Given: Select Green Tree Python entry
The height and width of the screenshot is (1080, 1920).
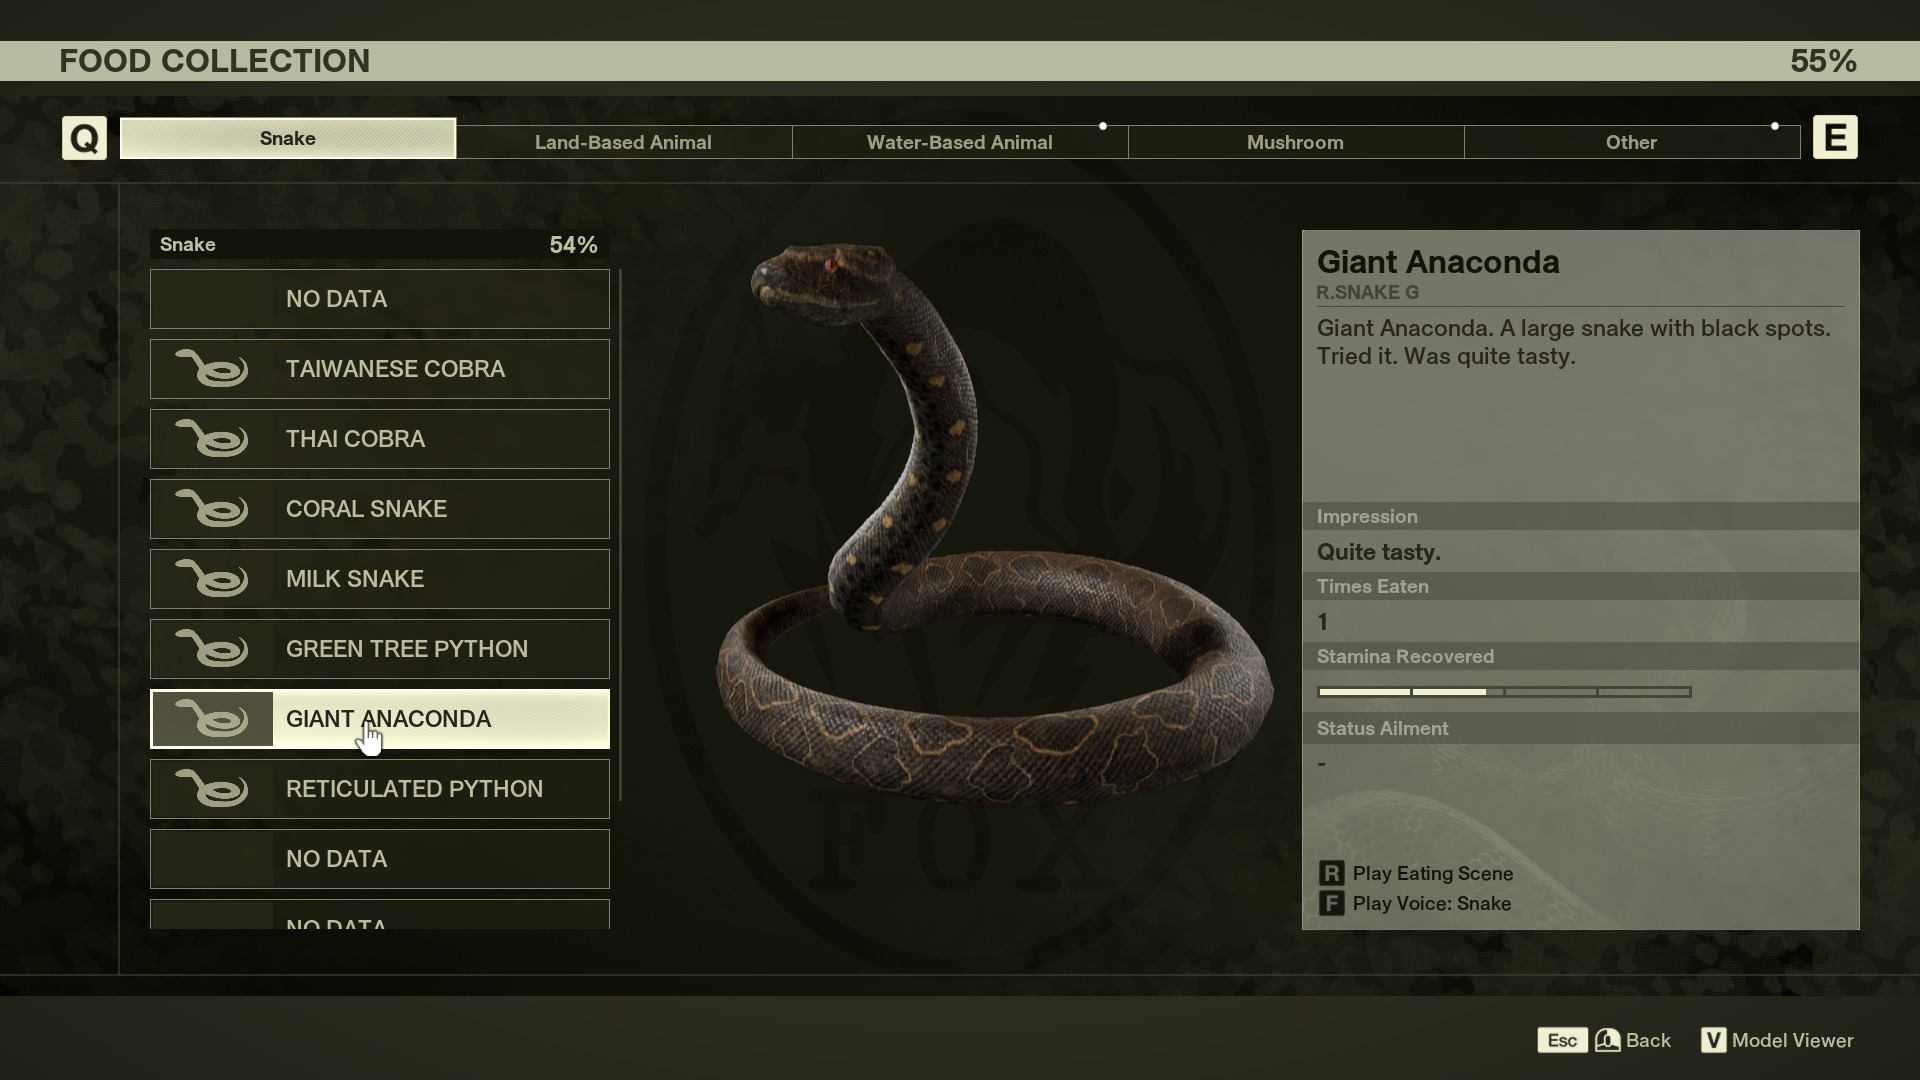Looking at the screenshot, I should pos(380,649).
